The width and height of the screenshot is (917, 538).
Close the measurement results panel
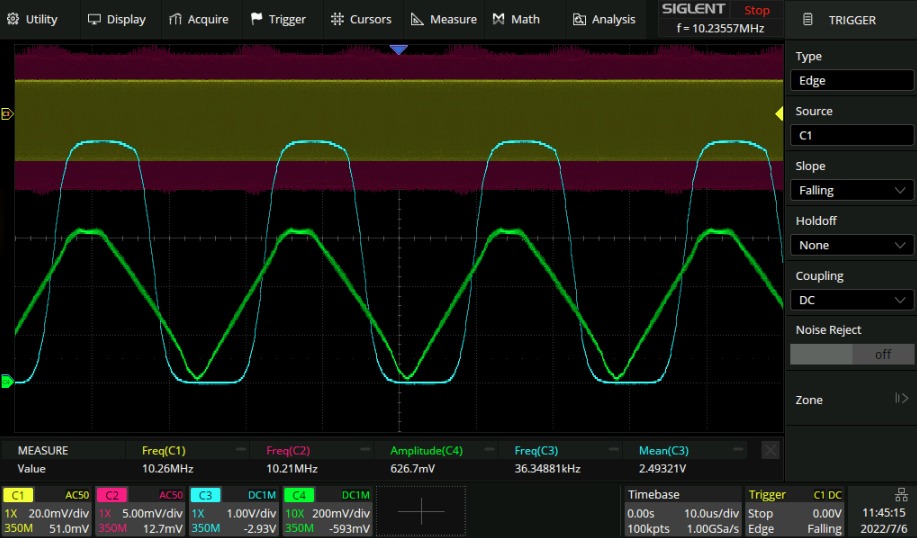(770, 451)
